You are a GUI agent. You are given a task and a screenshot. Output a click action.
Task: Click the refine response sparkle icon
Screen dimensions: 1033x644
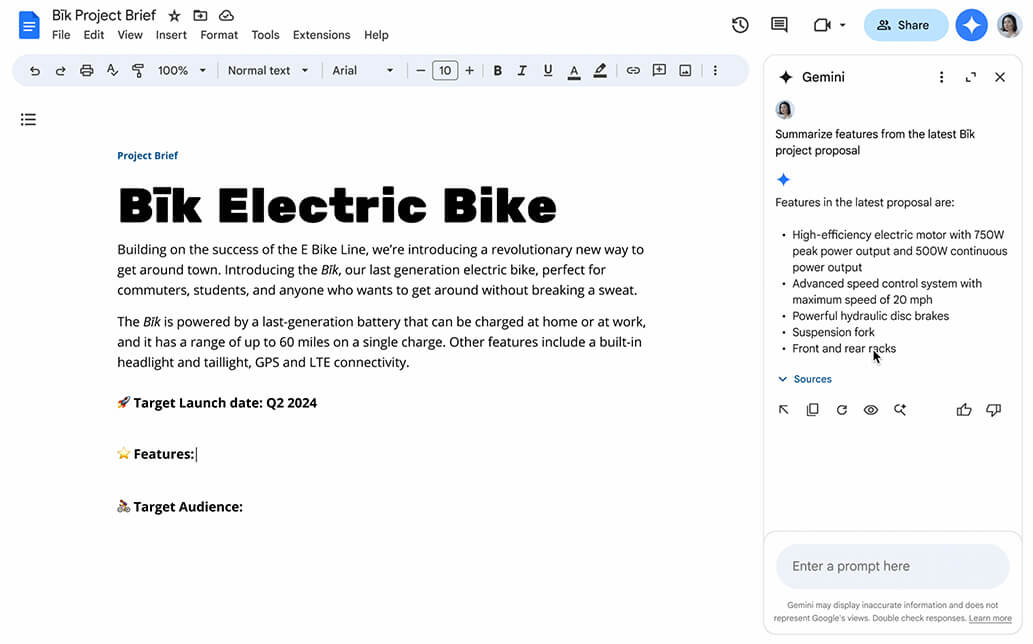pos(900,410)
